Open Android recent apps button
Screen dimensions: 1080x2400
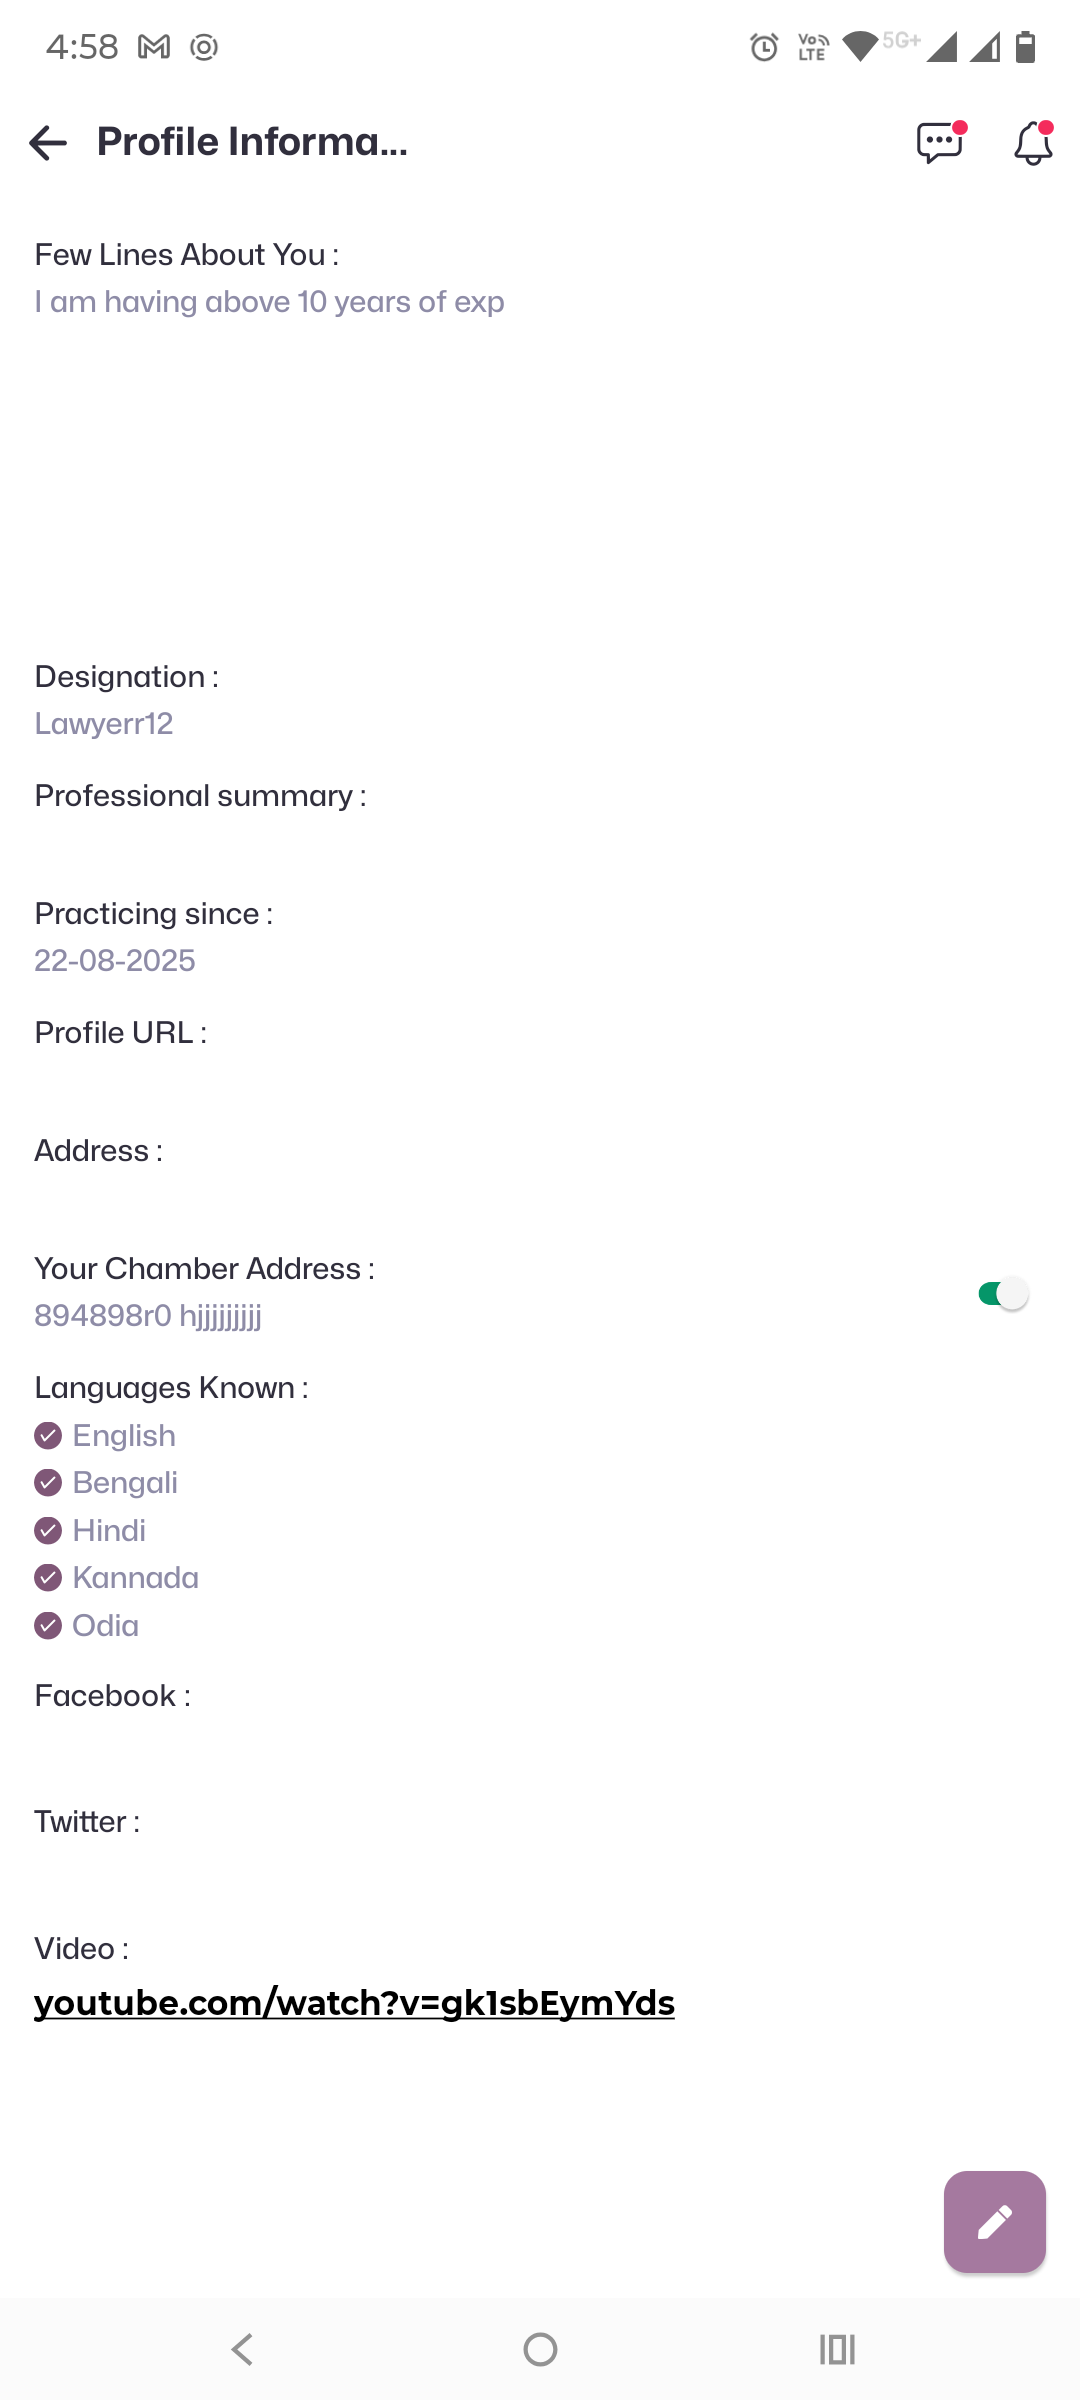pos(837,2349)
